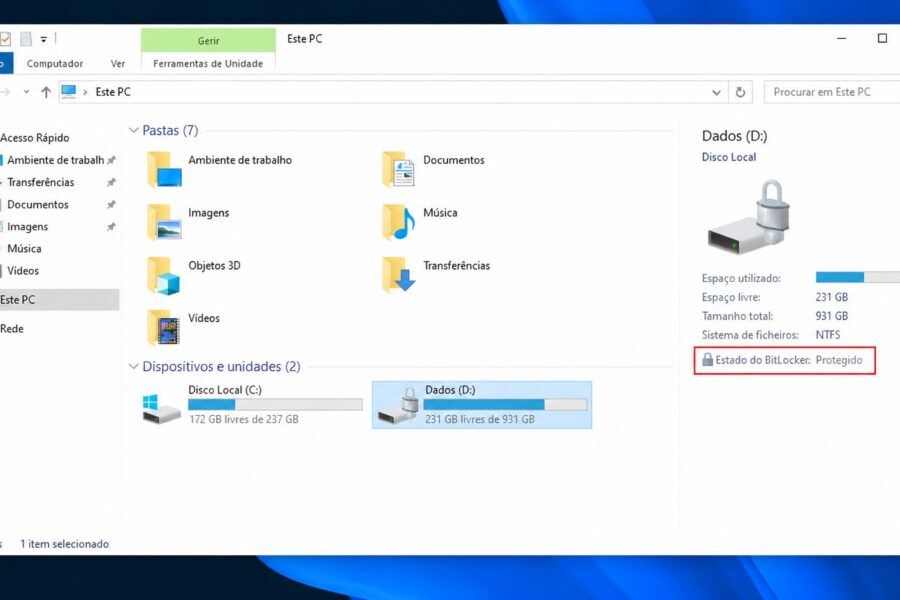The height and width of the screenshot is (600, 900).
Task: Select Transferências in navigation pane
Action: [x=41, y=182]
